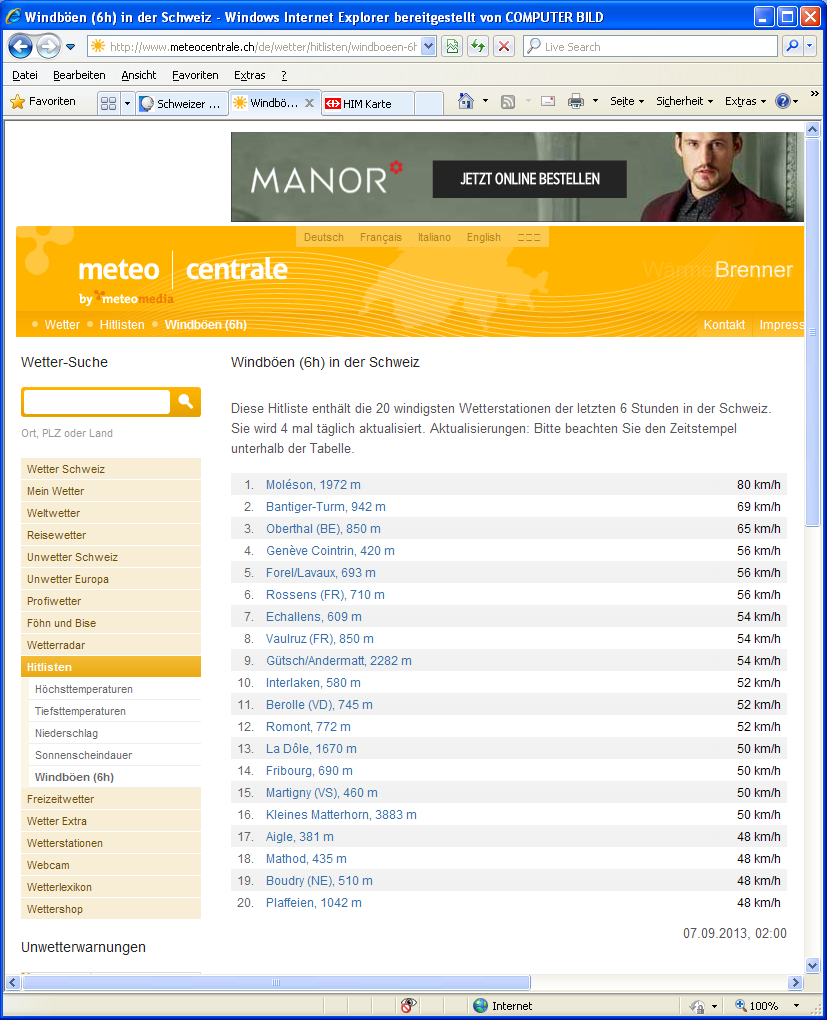The width and height of the screenshot is (827, 1020).
Task: Open the command bar Extras dropdown
Action: tap(745, 101)
